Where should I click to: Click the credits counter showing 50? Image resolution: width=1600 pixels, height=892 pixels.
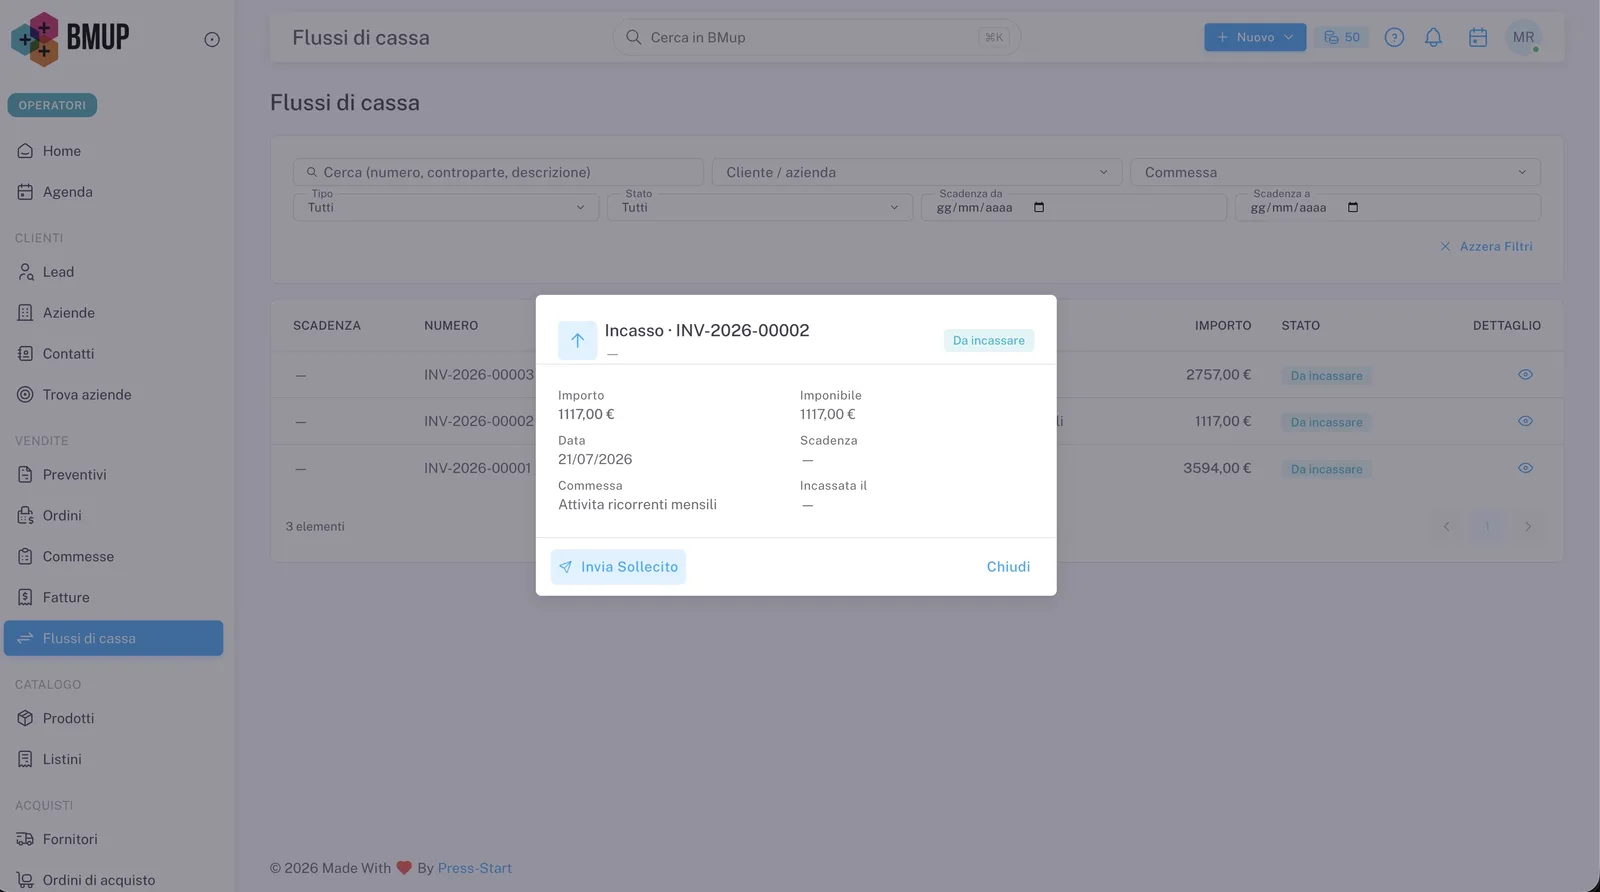point(1342,37)
